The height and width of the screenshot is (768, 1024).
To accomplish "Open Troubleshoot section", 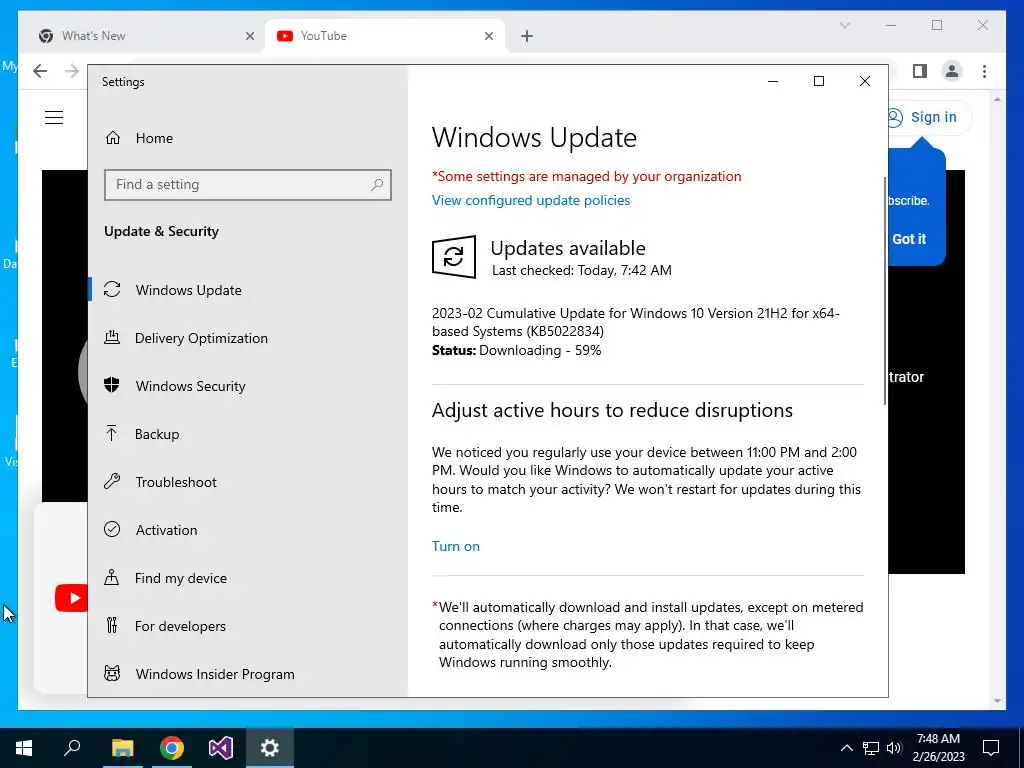I will 176,482.
